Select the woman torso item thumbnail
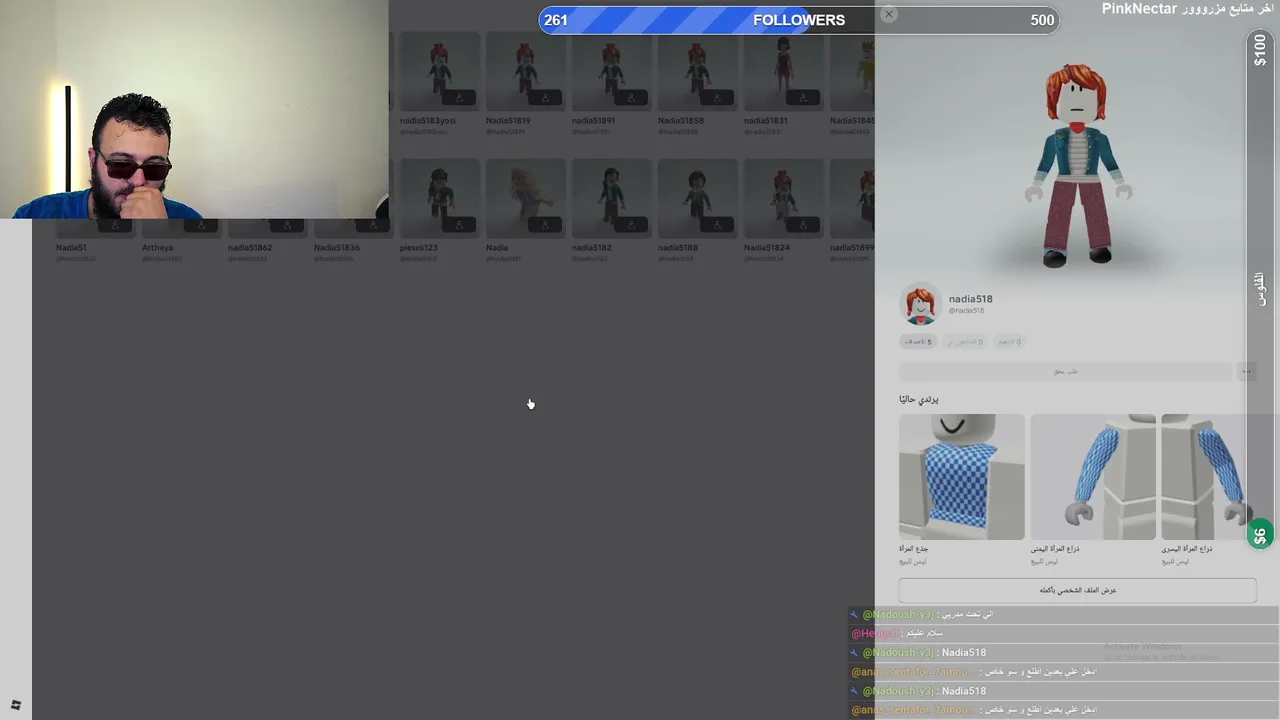 pyautogui.click(x=962, y=477)
